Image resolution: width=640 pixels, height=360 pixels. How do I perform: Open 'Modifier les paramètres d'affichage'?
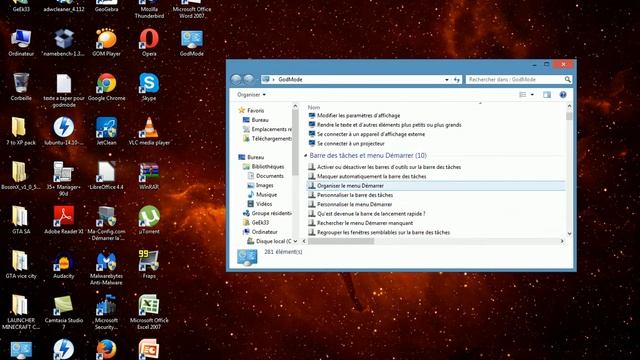point(354,116)
